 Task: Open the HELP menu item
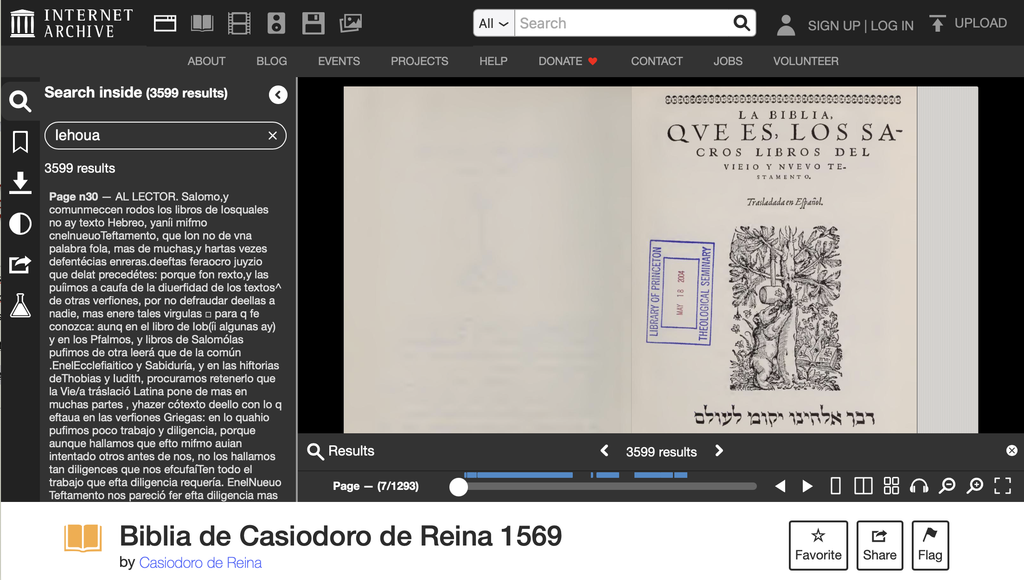[x=493, y=61]
